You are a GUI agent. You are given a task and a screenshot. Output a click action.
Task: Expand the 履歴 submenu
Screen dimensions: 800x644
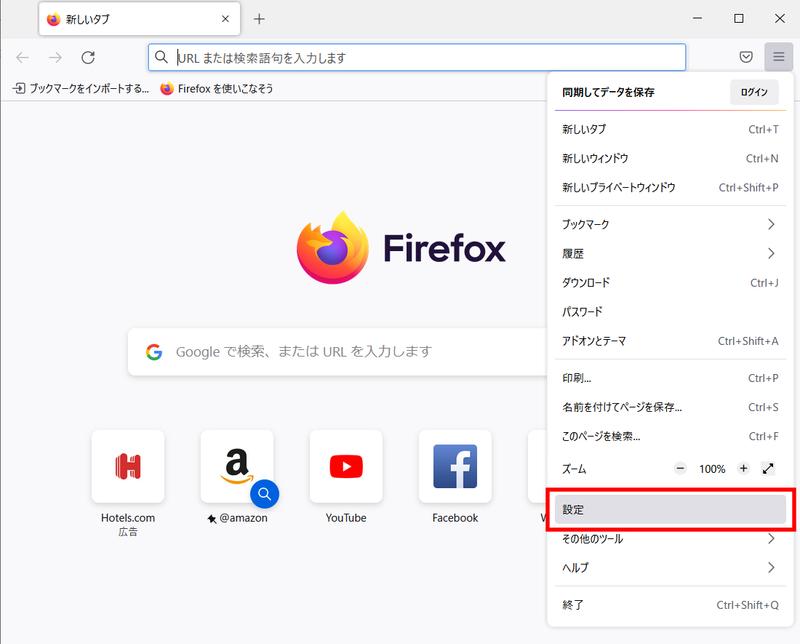(670, 253)
